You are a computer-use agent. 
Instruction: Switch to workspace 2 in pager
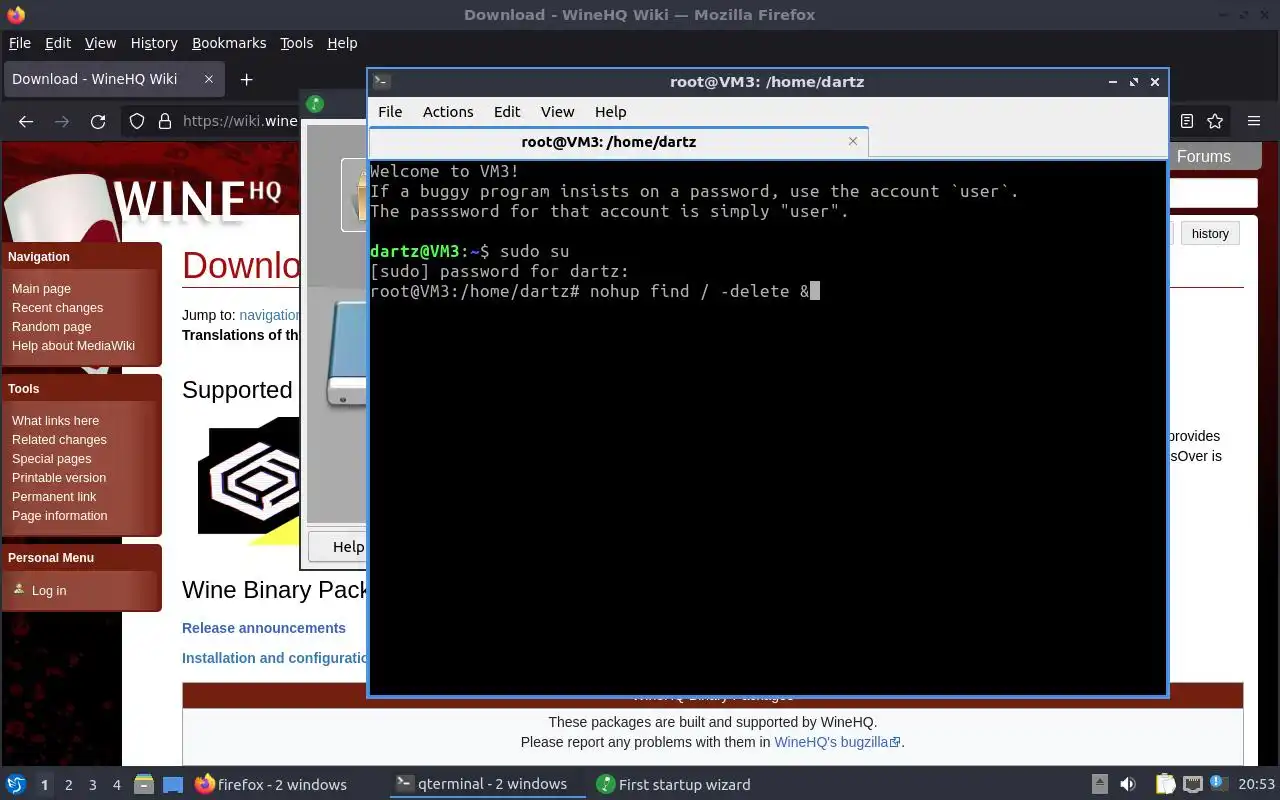point(69,785)
